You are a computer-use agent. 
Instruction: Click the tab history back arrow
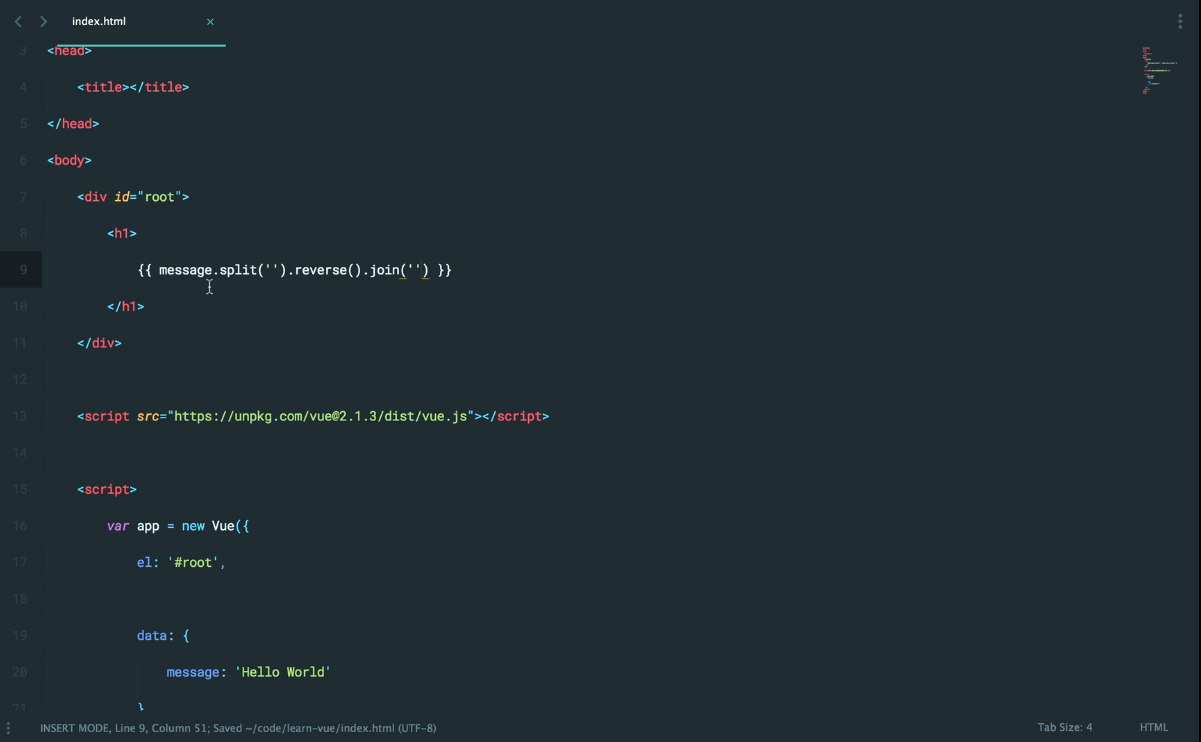18,21
